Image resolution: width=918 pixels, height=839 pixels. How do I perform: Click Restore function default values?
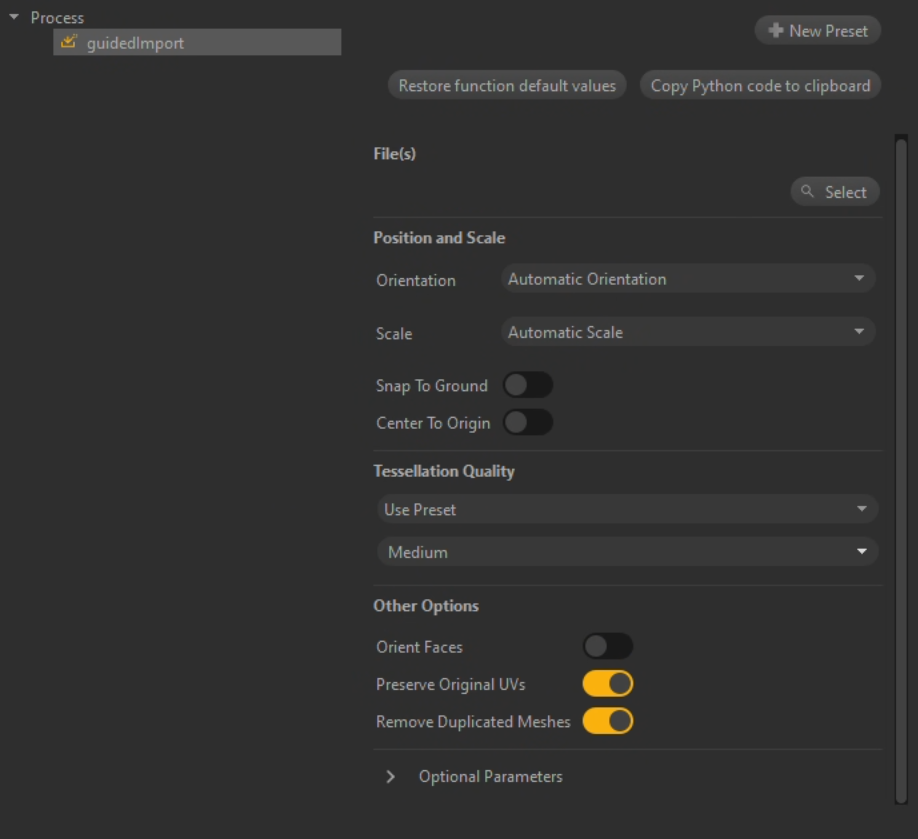[x=507, y=85]
